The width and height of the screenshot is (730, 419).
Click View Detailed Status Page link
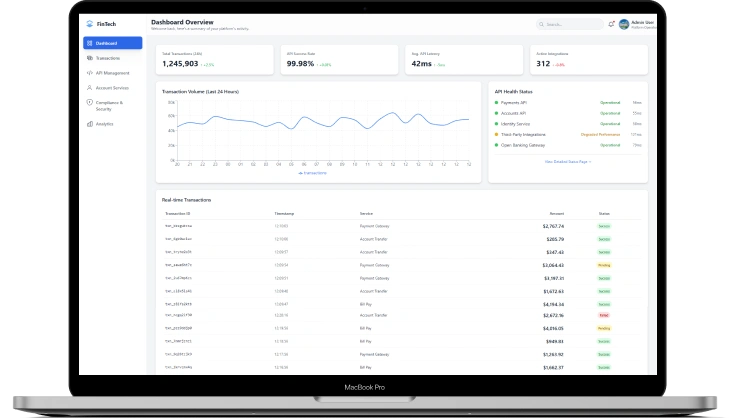pos(567,160)
